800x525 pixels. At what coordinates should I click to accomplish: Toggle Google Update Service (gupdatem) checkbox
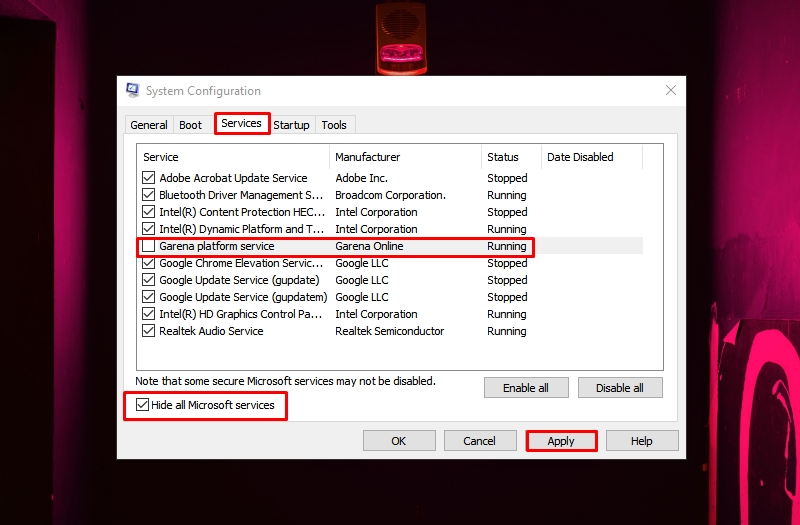click(x=148, y=297)
